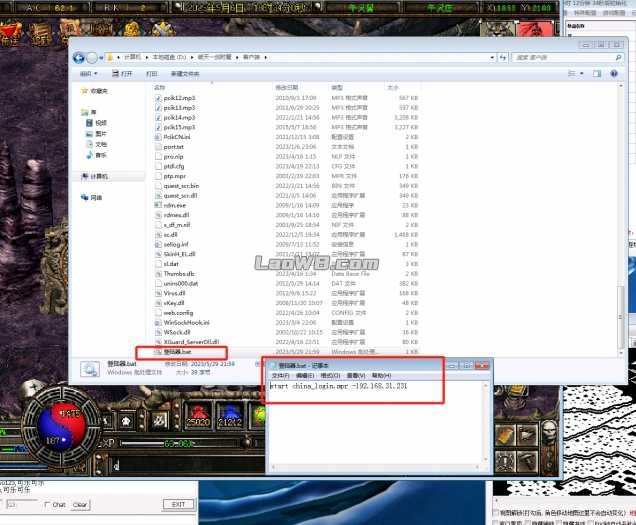Open the 组织 organize dropdown in Explorer

[89, 73]
